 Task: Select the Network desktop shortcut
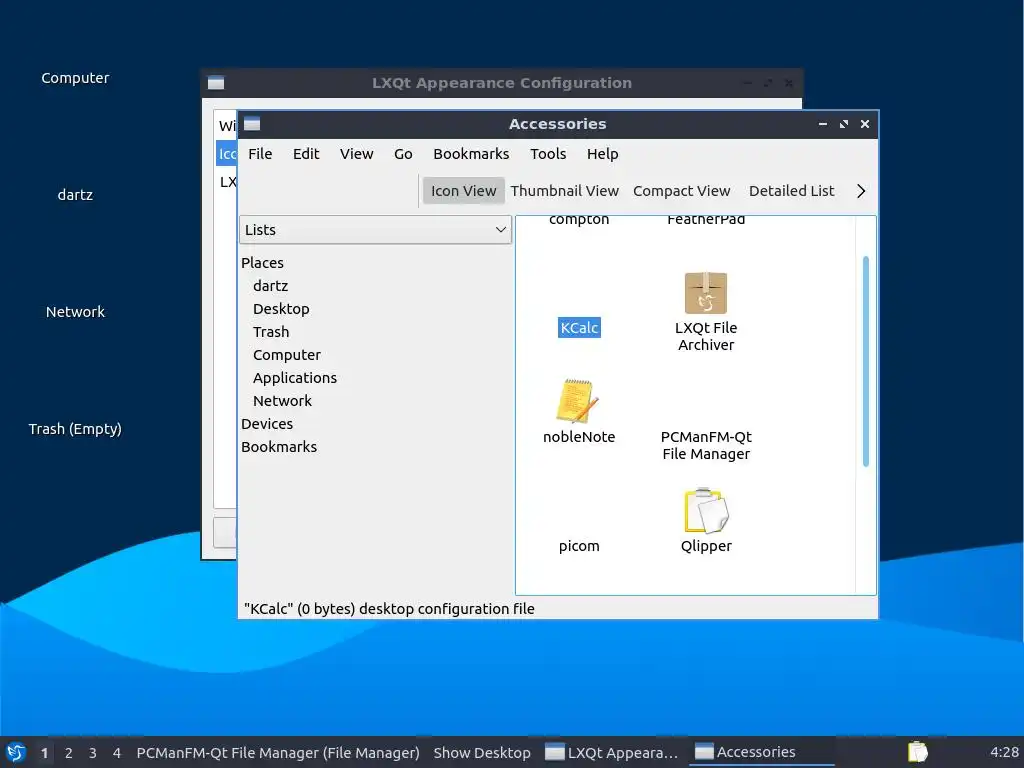click(x=75, y=312)
